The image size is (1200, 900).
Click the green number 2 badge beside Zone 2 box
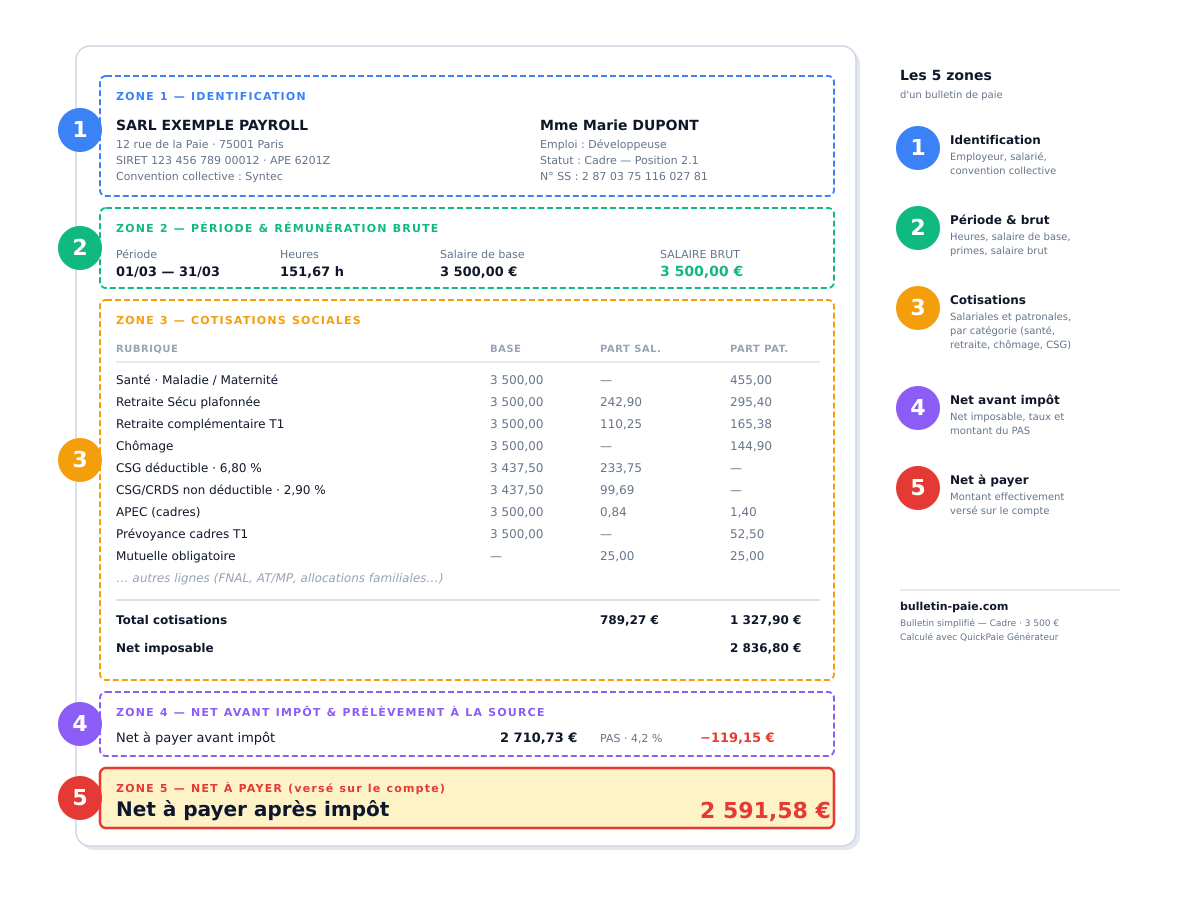pyautogui.click(x=80, y=248)
